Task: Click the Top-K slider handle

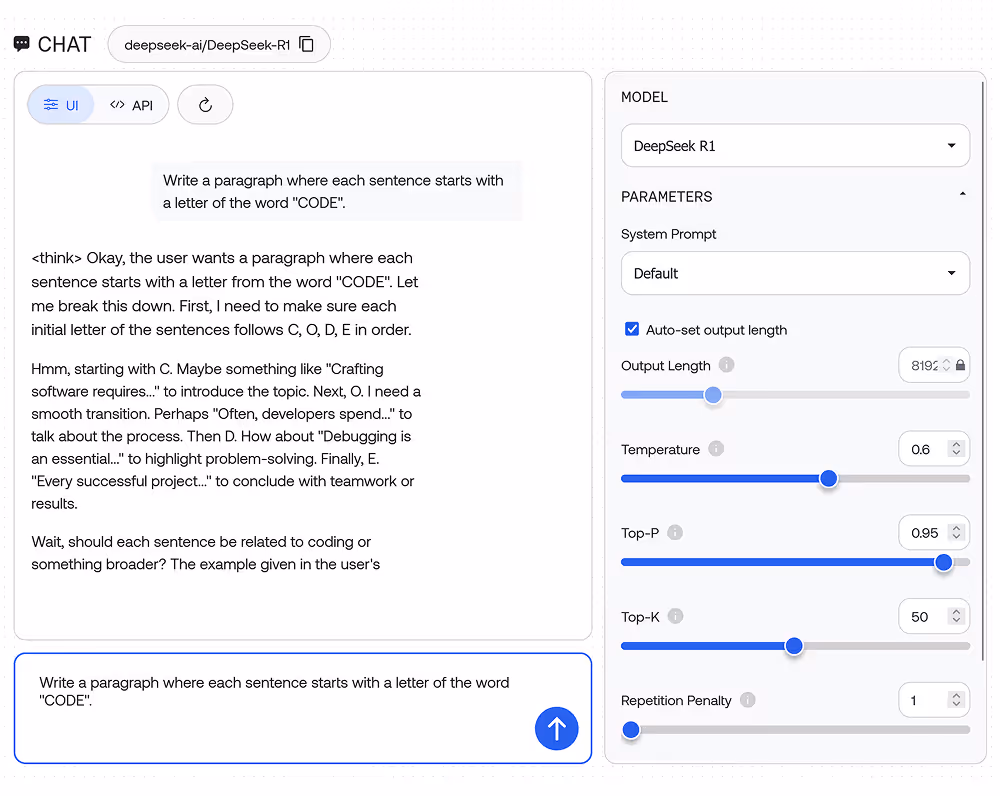Action: (794, 646)
